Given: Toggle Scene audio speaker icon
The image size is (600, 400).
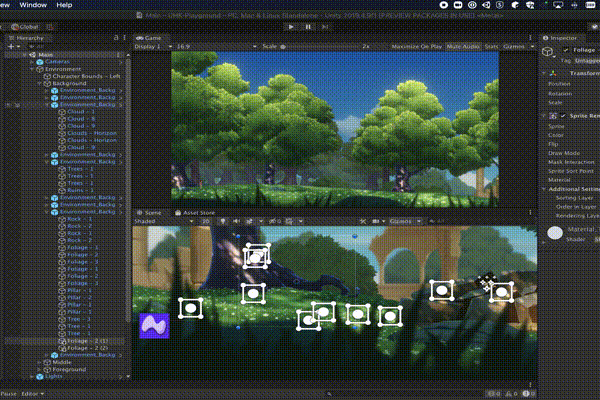Looking at the screenshot, I should (x=236, y=221).
